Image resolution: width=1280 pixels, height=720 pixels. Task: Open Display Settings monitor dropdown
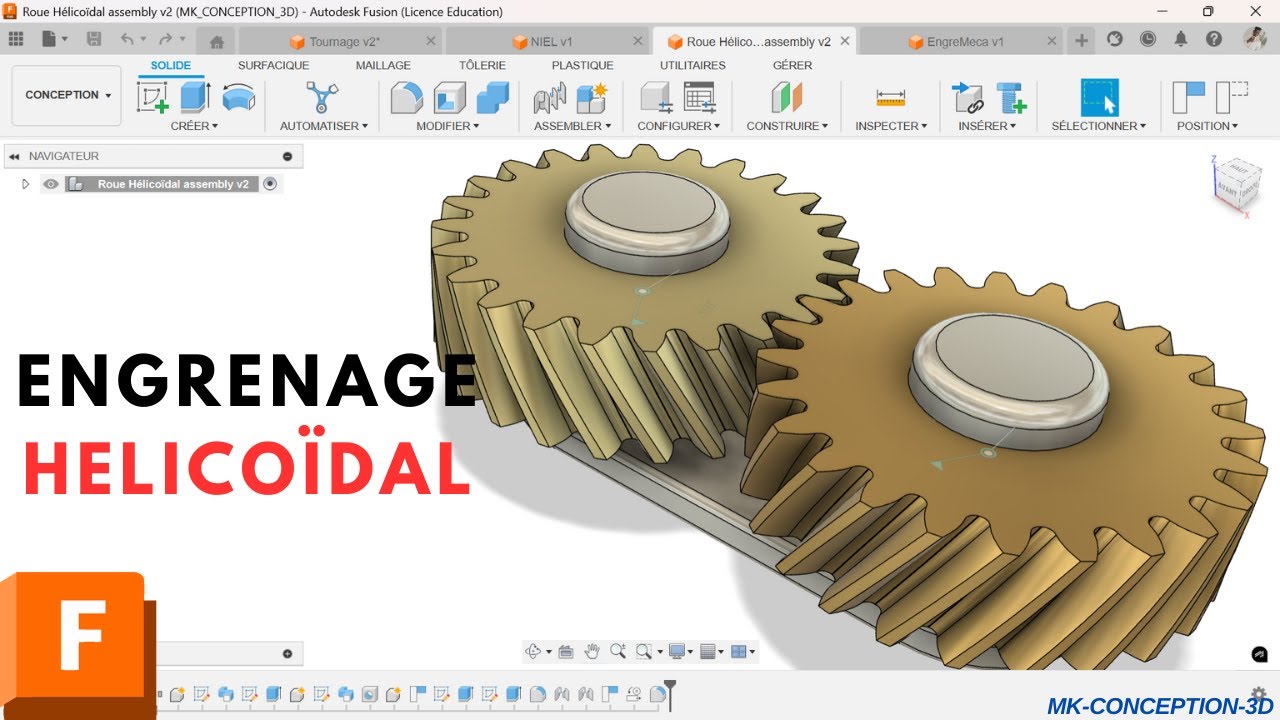tap(681, 652)
